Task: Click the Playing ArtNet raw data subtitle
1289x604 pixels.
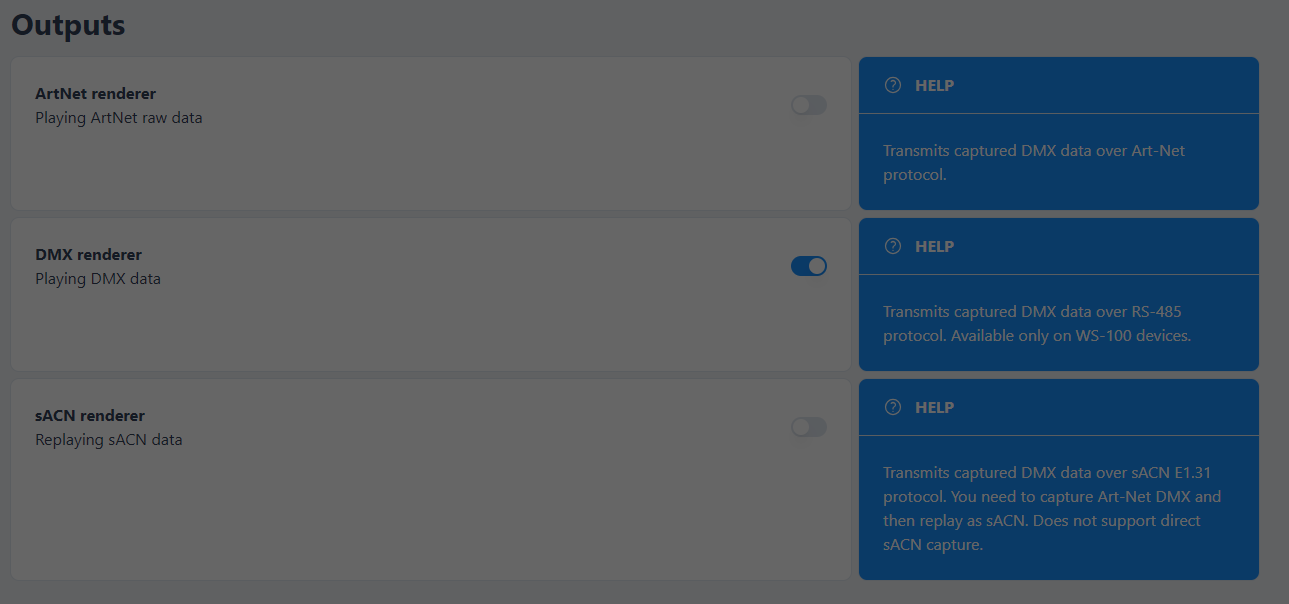Action: point(118,117)
